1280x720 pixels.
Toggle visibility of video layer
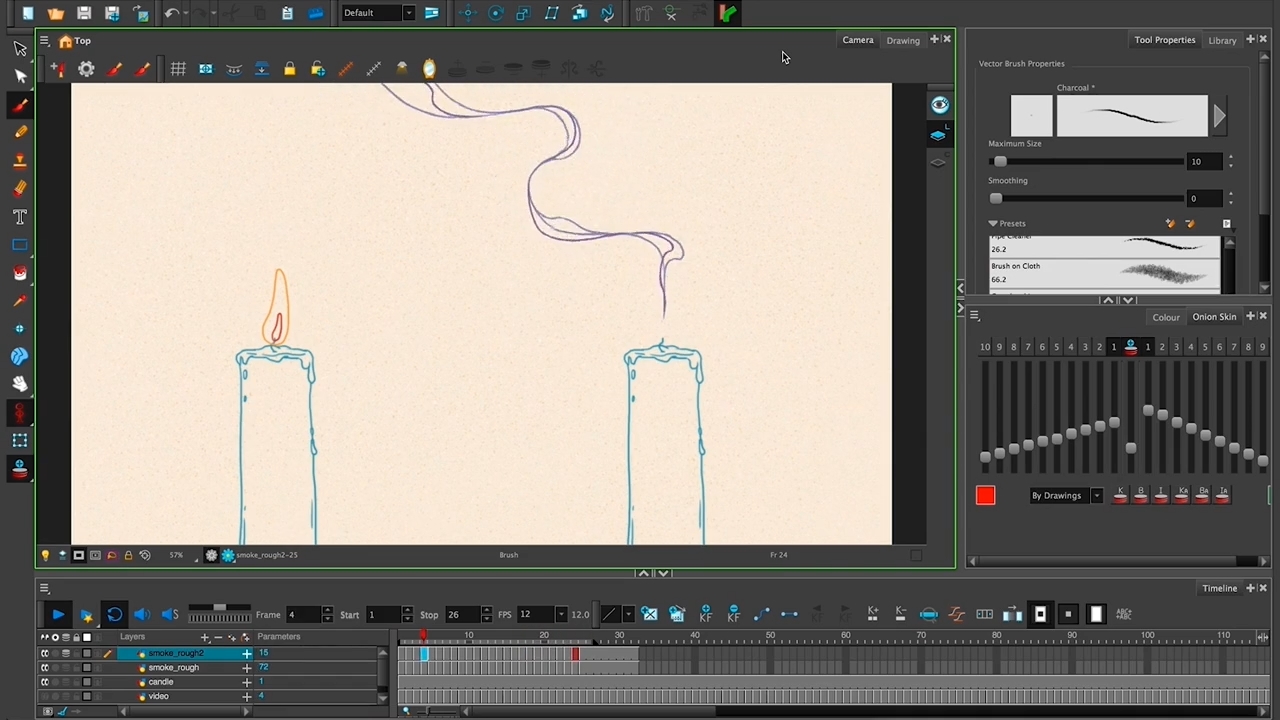tap(44, 696)
